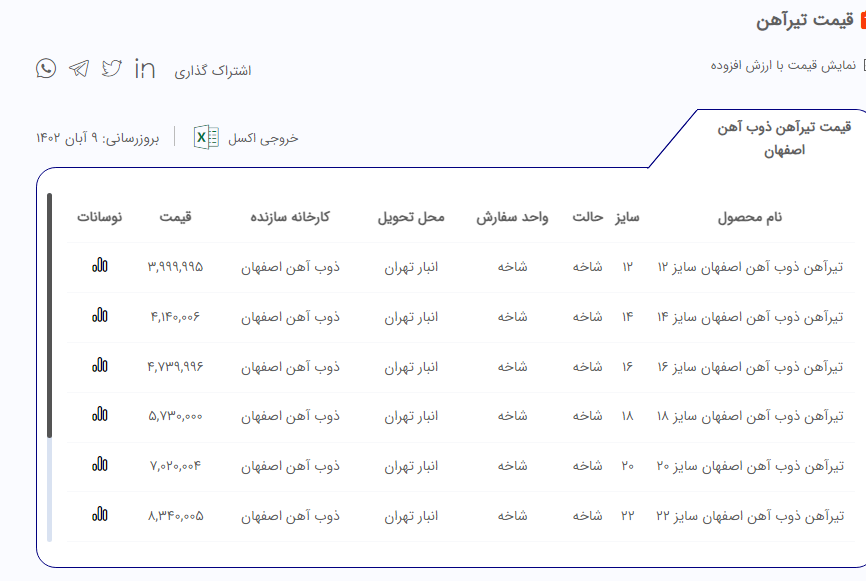The image size is (866, 581).
Task: Click the نام محصول column header
Action: (x=750, y=217)
